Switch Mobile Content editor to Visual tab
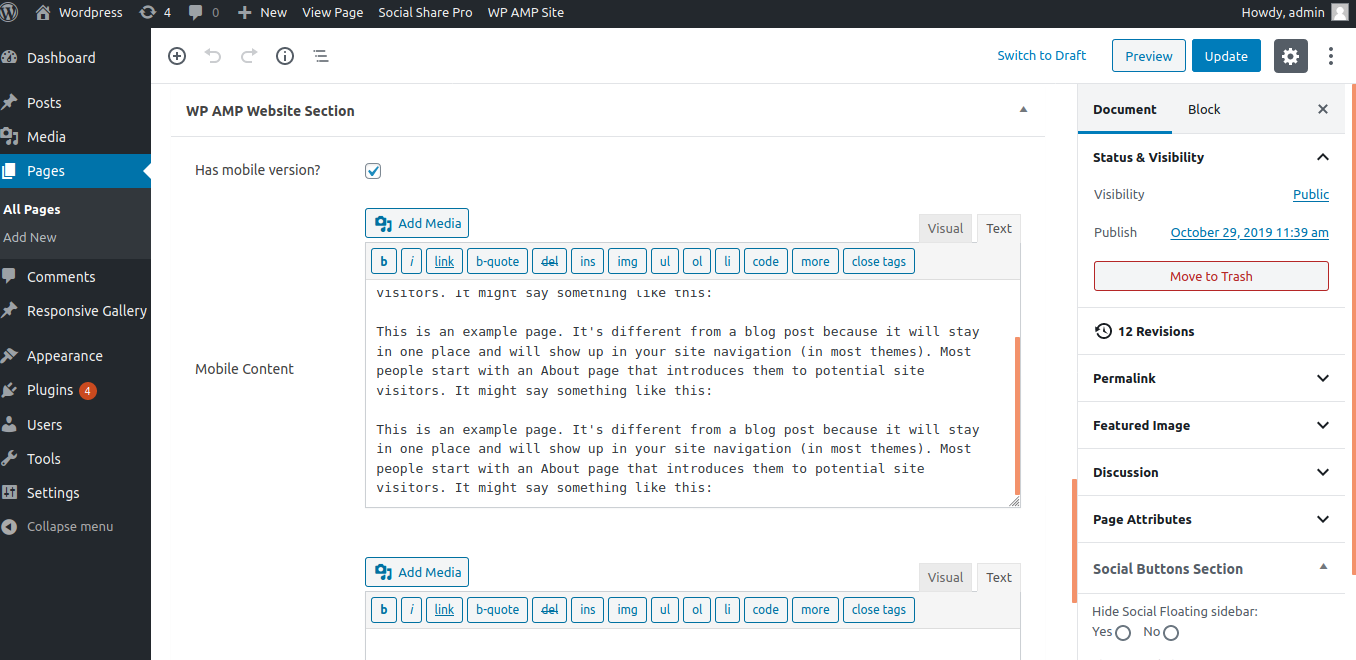Screen dimensions: 1356x660 coord(945,228)
